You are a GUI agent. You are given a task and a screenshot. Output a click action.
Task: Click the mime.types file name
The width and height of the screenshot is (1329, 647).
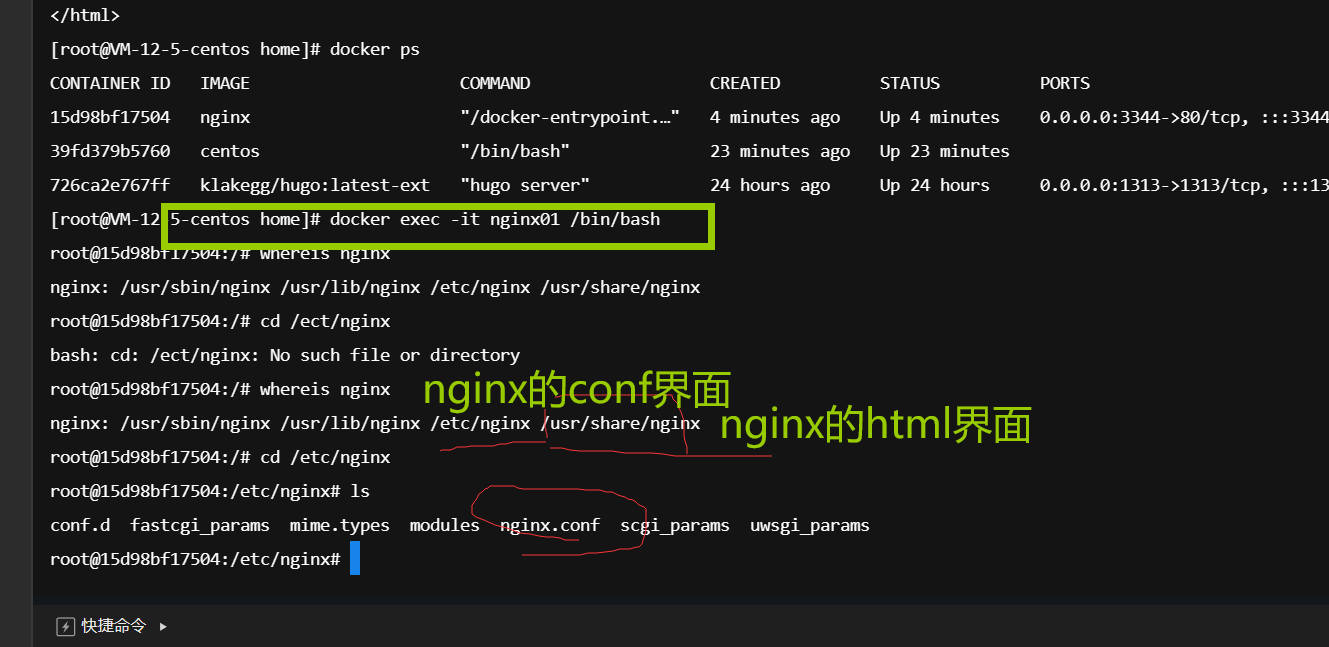click(340, 525)
